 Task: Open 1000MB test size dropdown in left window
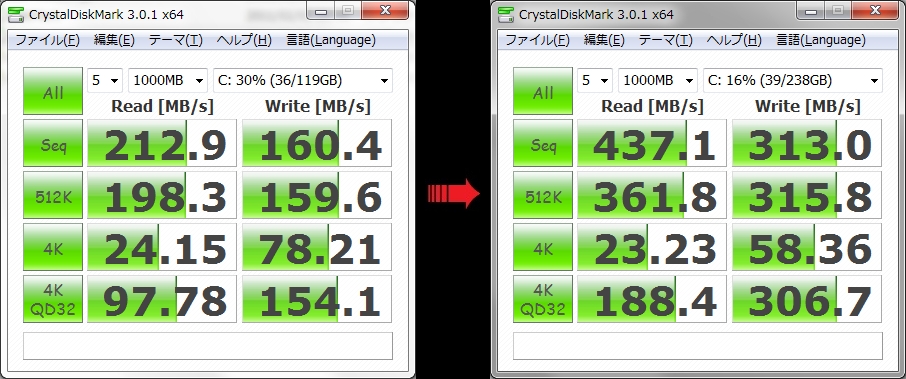pyautogui.click(x=168, y=80)
